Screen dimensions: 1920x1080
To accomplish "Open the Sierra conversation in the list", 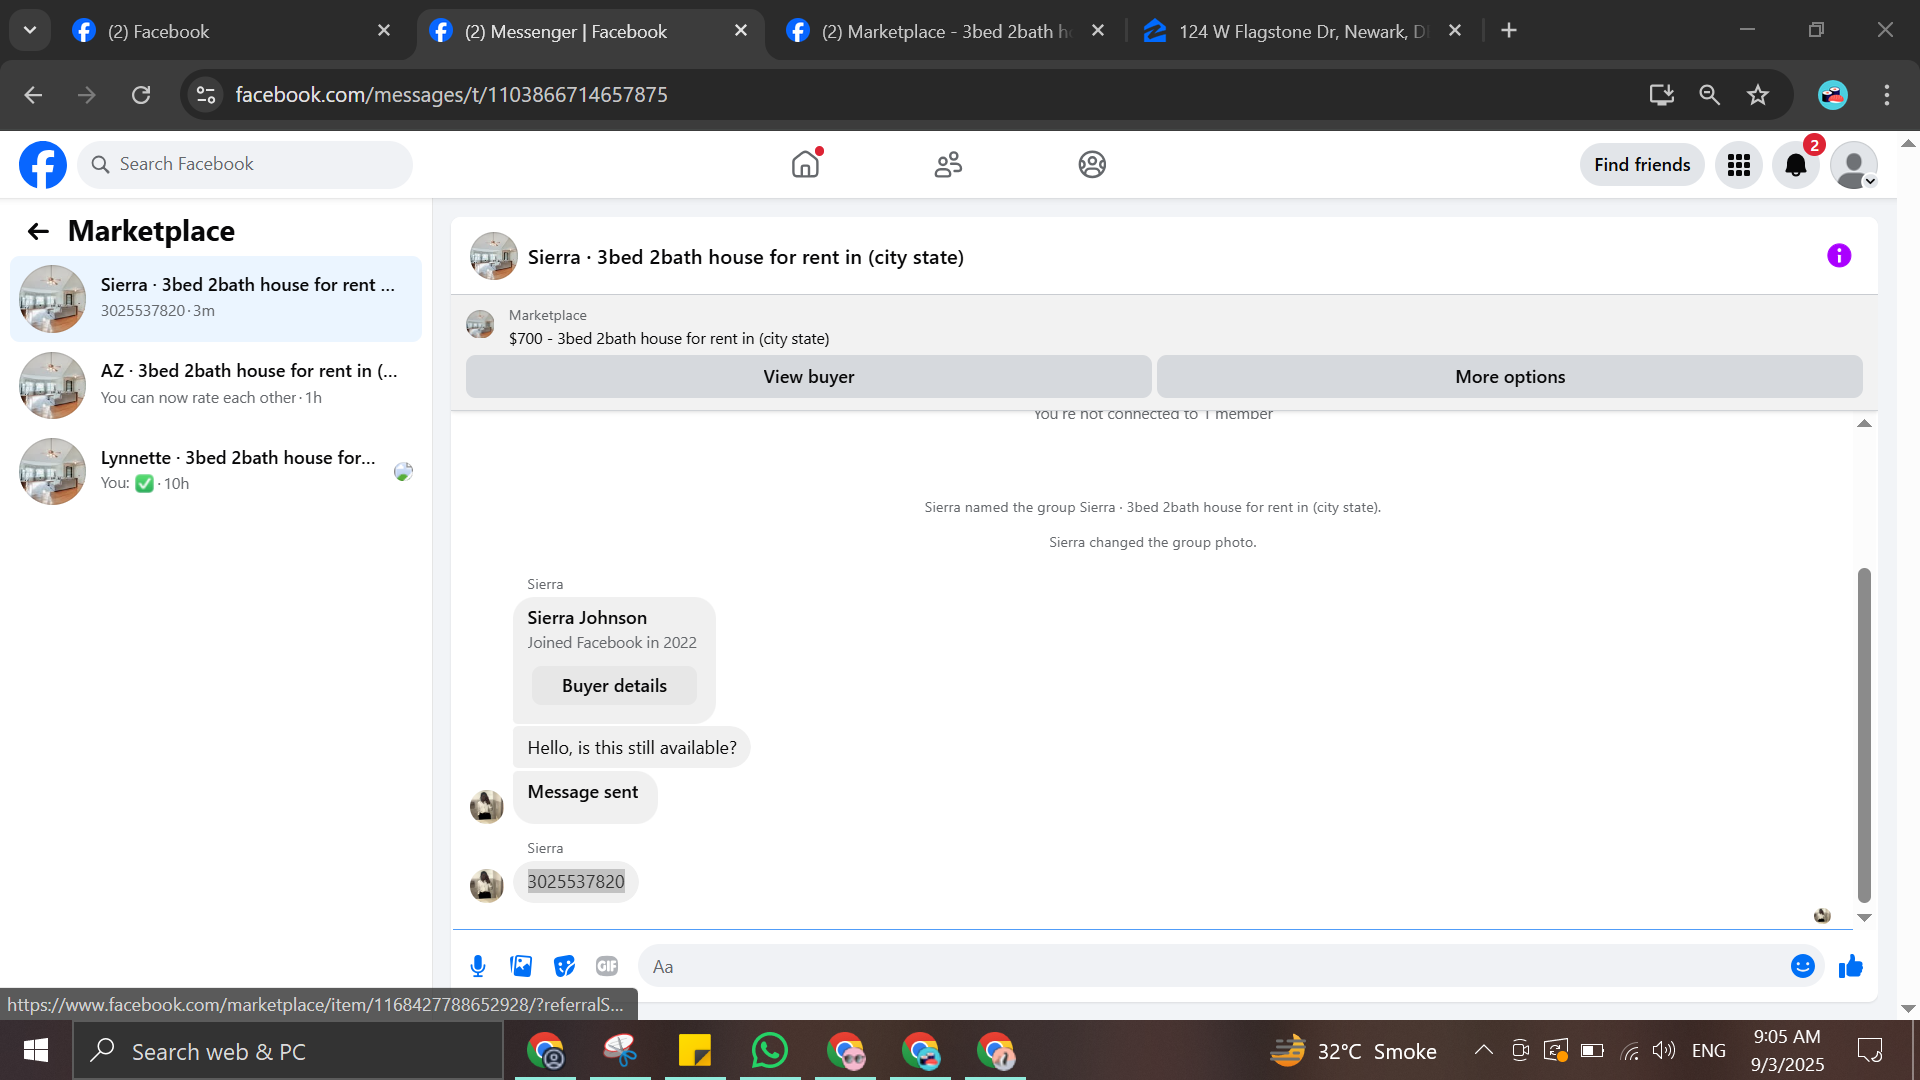I will coord(216,298).
